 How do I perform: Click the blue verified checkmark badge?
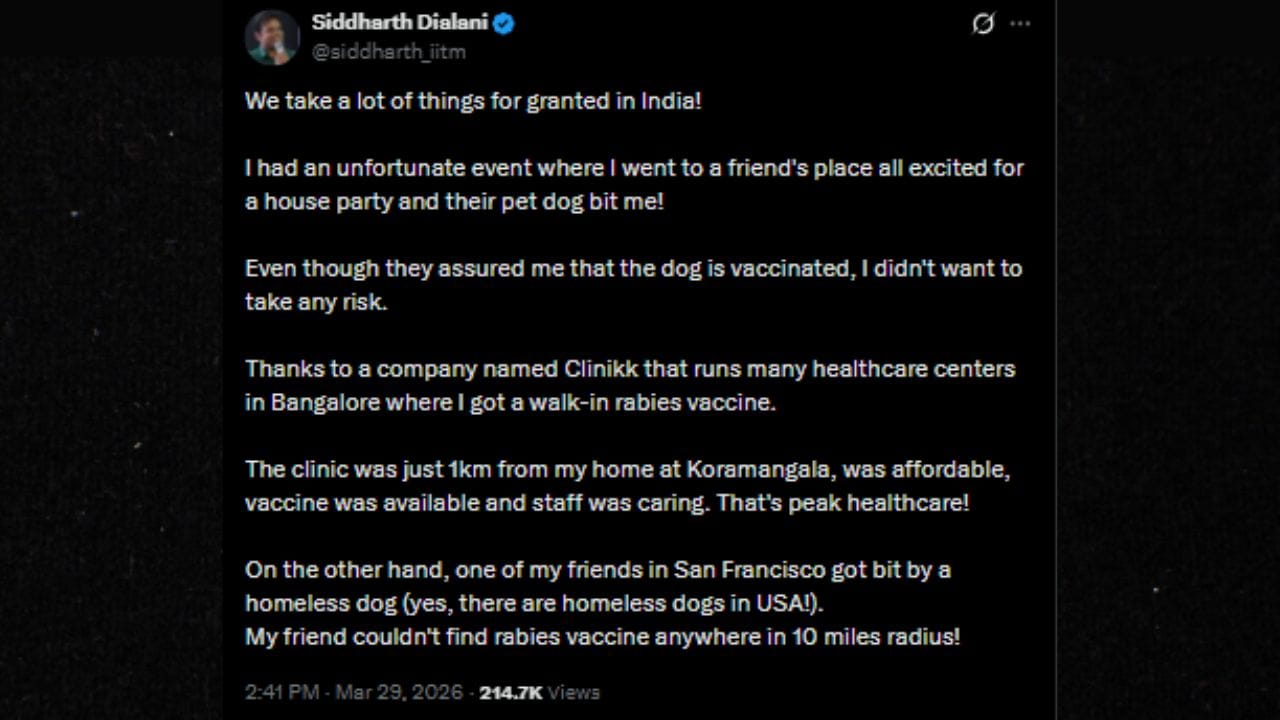coord(503,22)
